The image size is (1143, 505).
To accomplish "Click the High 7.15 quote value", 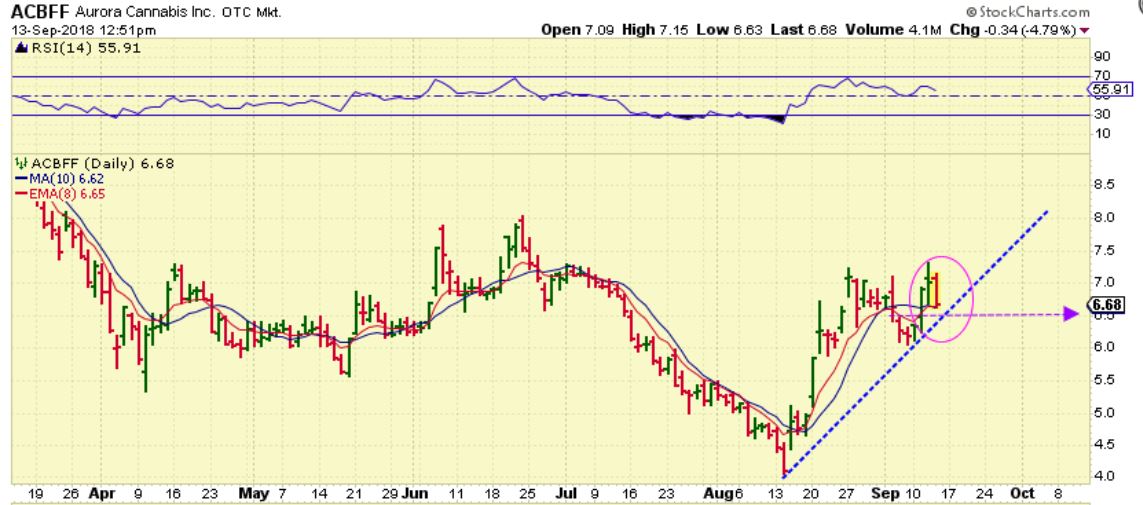I will [x=655, y=31].
